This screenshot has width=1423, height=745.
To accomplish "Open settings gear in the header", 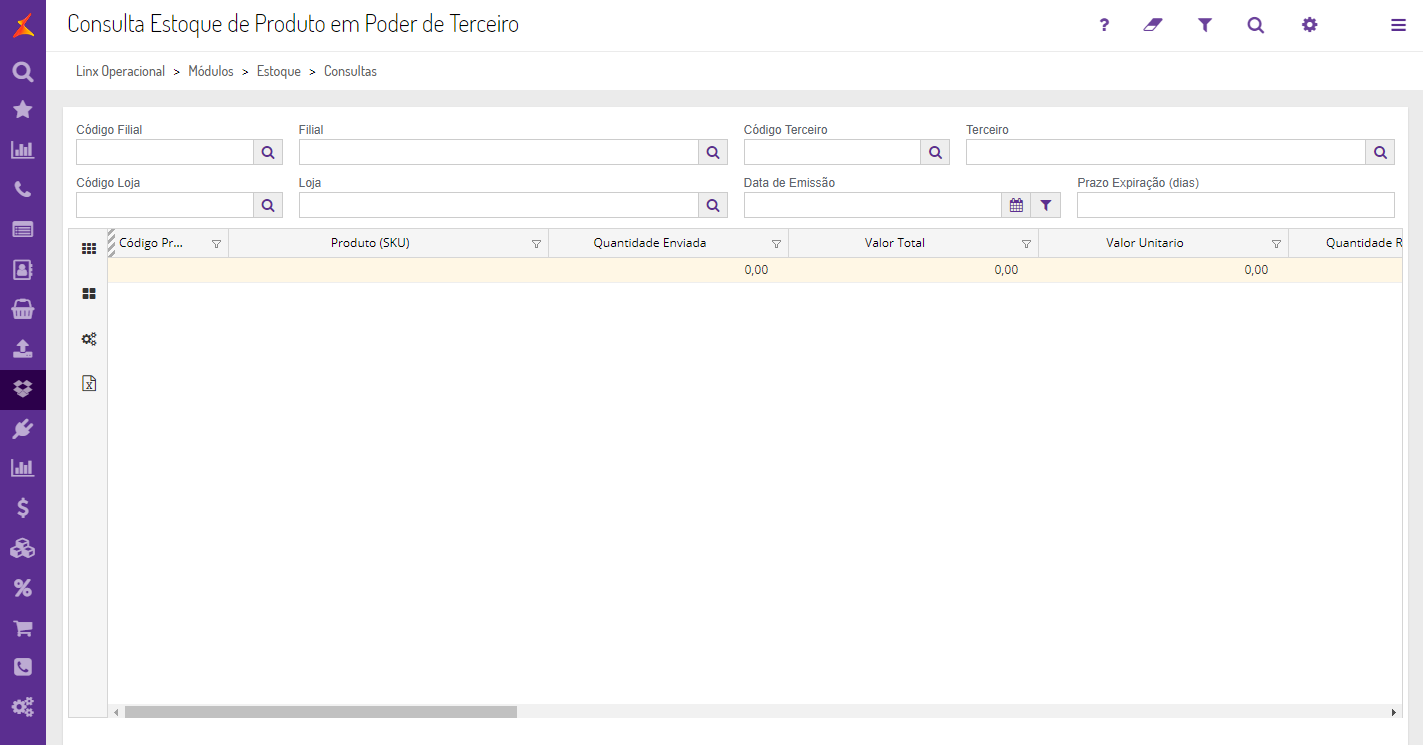I will (x=1309, y=25).
